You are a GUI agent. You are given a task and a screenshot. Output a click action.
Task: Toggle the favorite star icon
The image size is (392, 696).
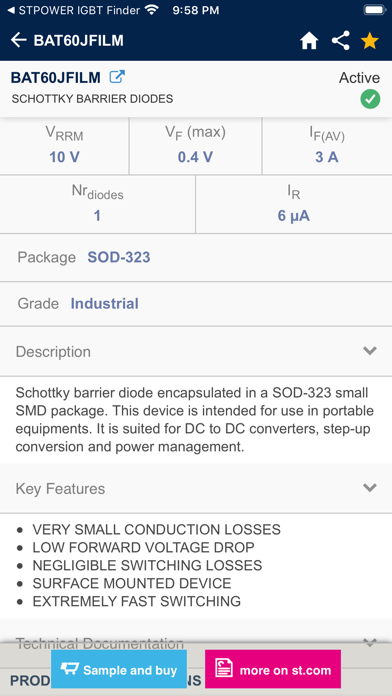point(369,40)
